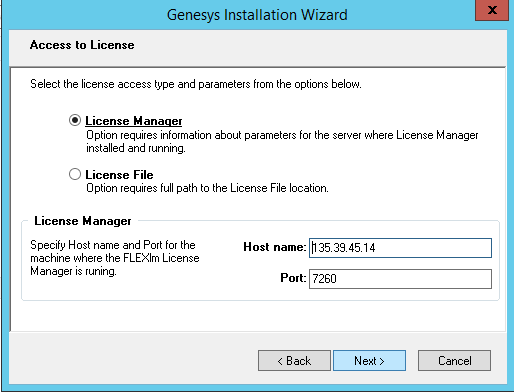Focus the Host name input field
514x392 pixels.
400,248
